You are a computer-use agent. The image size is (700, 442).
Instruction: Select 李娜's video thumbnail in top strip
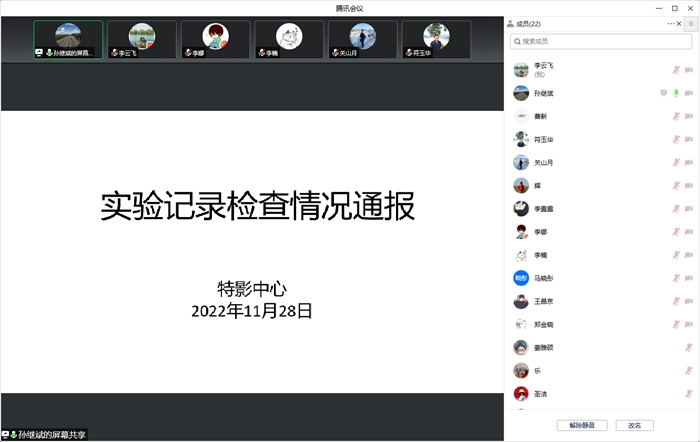(214, 40)
